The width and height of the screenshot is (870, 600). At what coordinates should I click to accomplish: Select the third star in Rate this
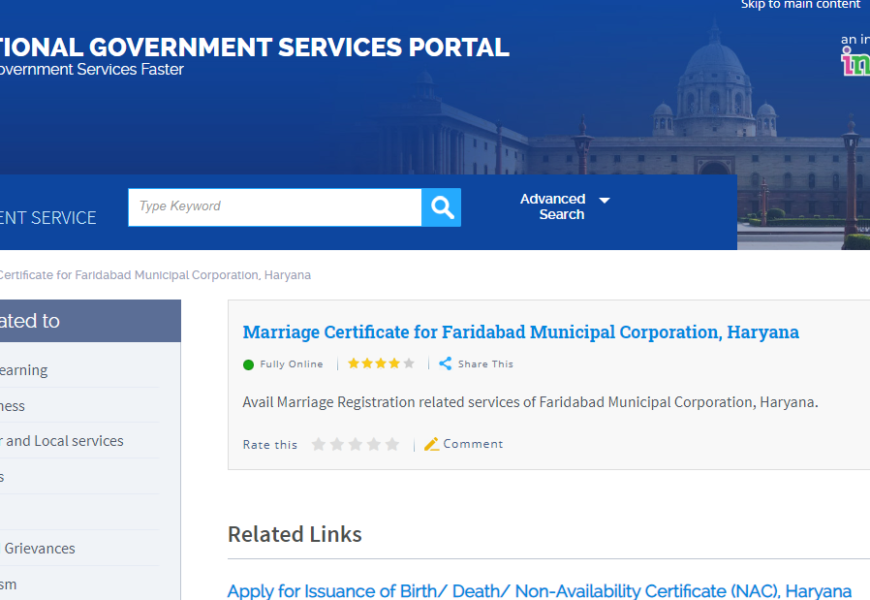[356, 444]
